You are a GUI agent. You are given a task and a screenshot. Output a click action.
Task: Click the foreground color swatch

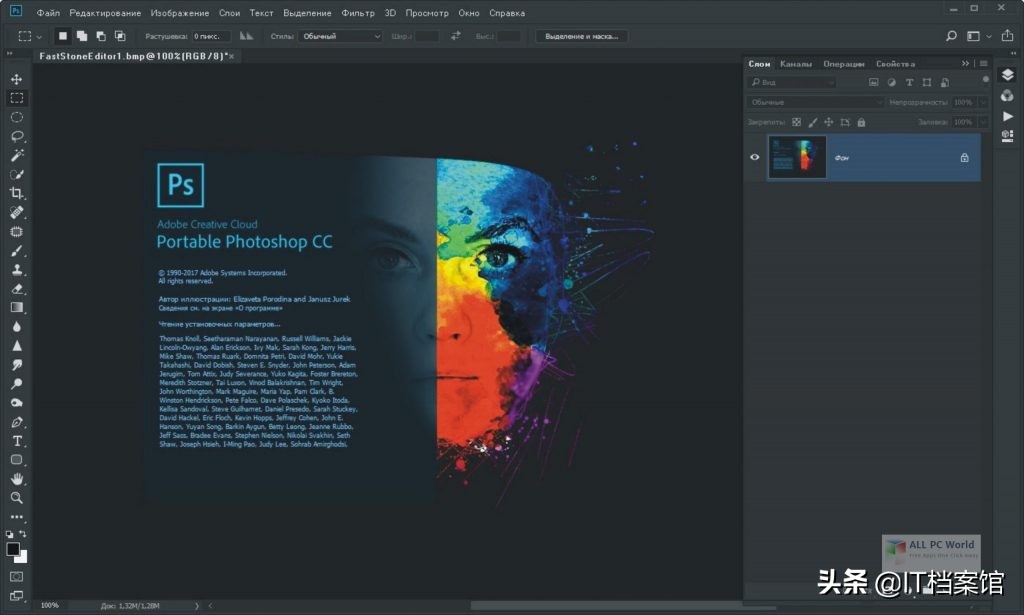[13, 549]
